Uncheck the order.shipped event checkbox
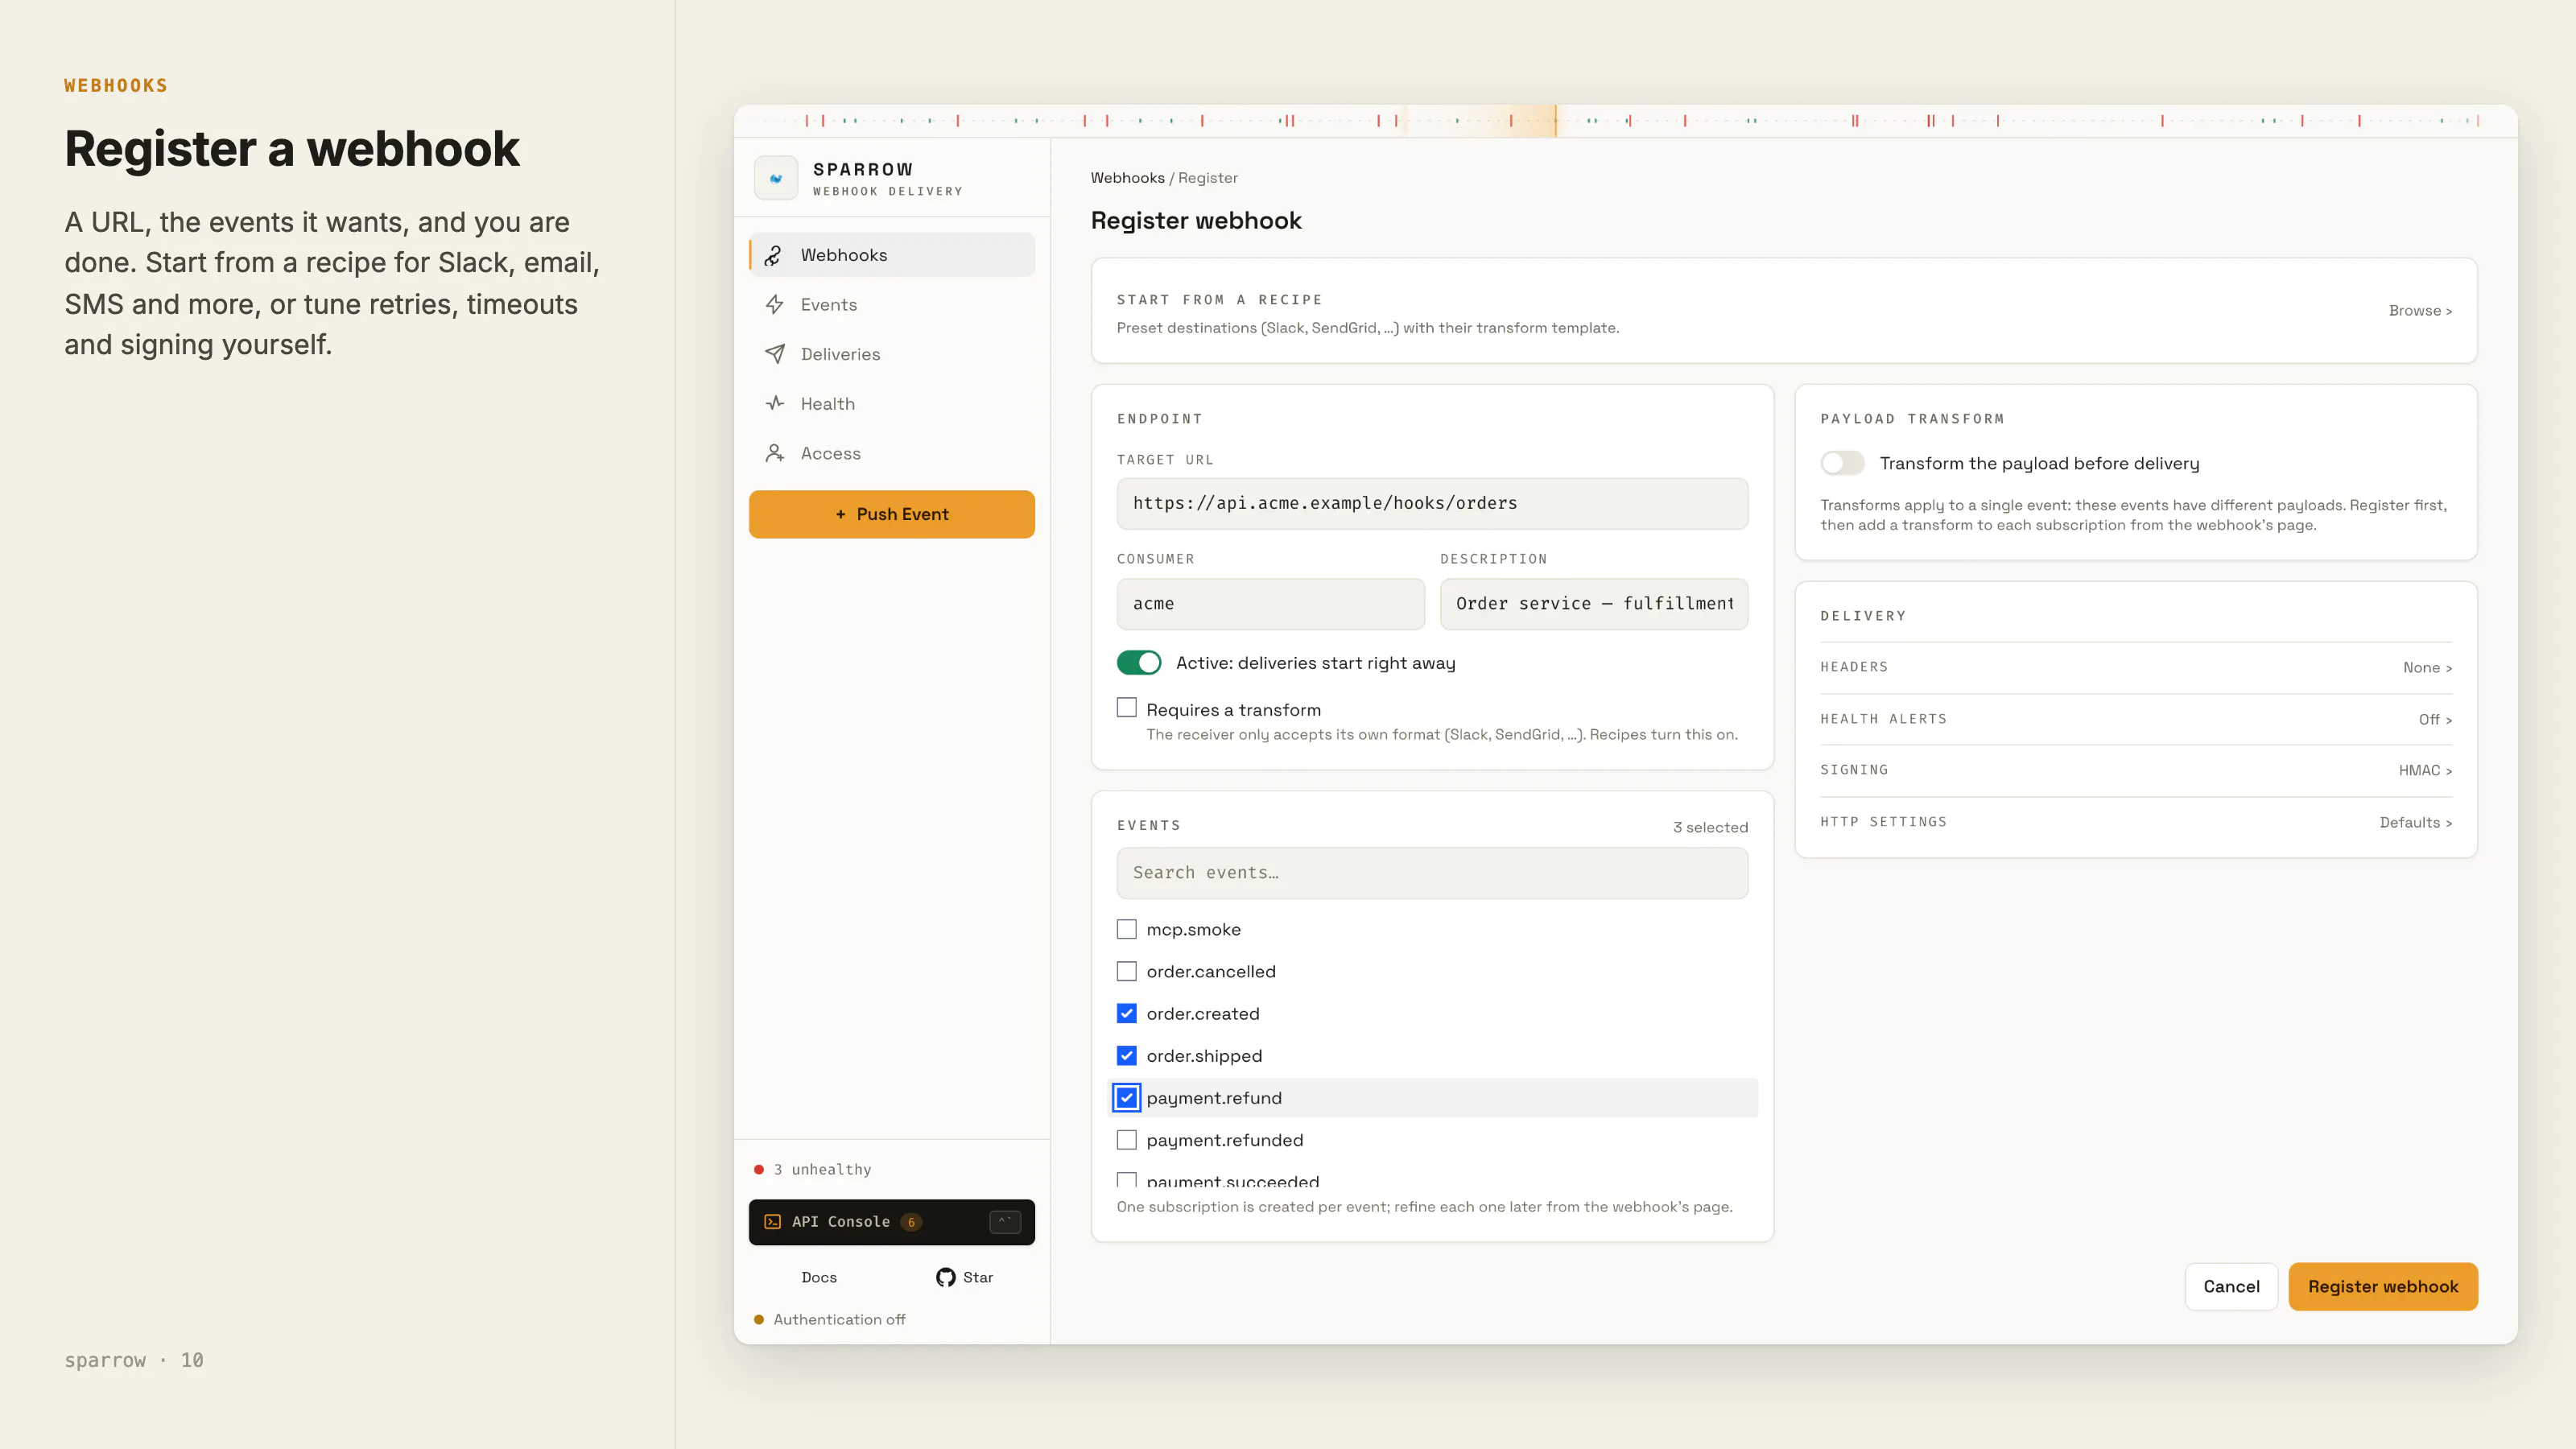The height and width of the screenshot is (1449, 2576). click(1127, 1055)
